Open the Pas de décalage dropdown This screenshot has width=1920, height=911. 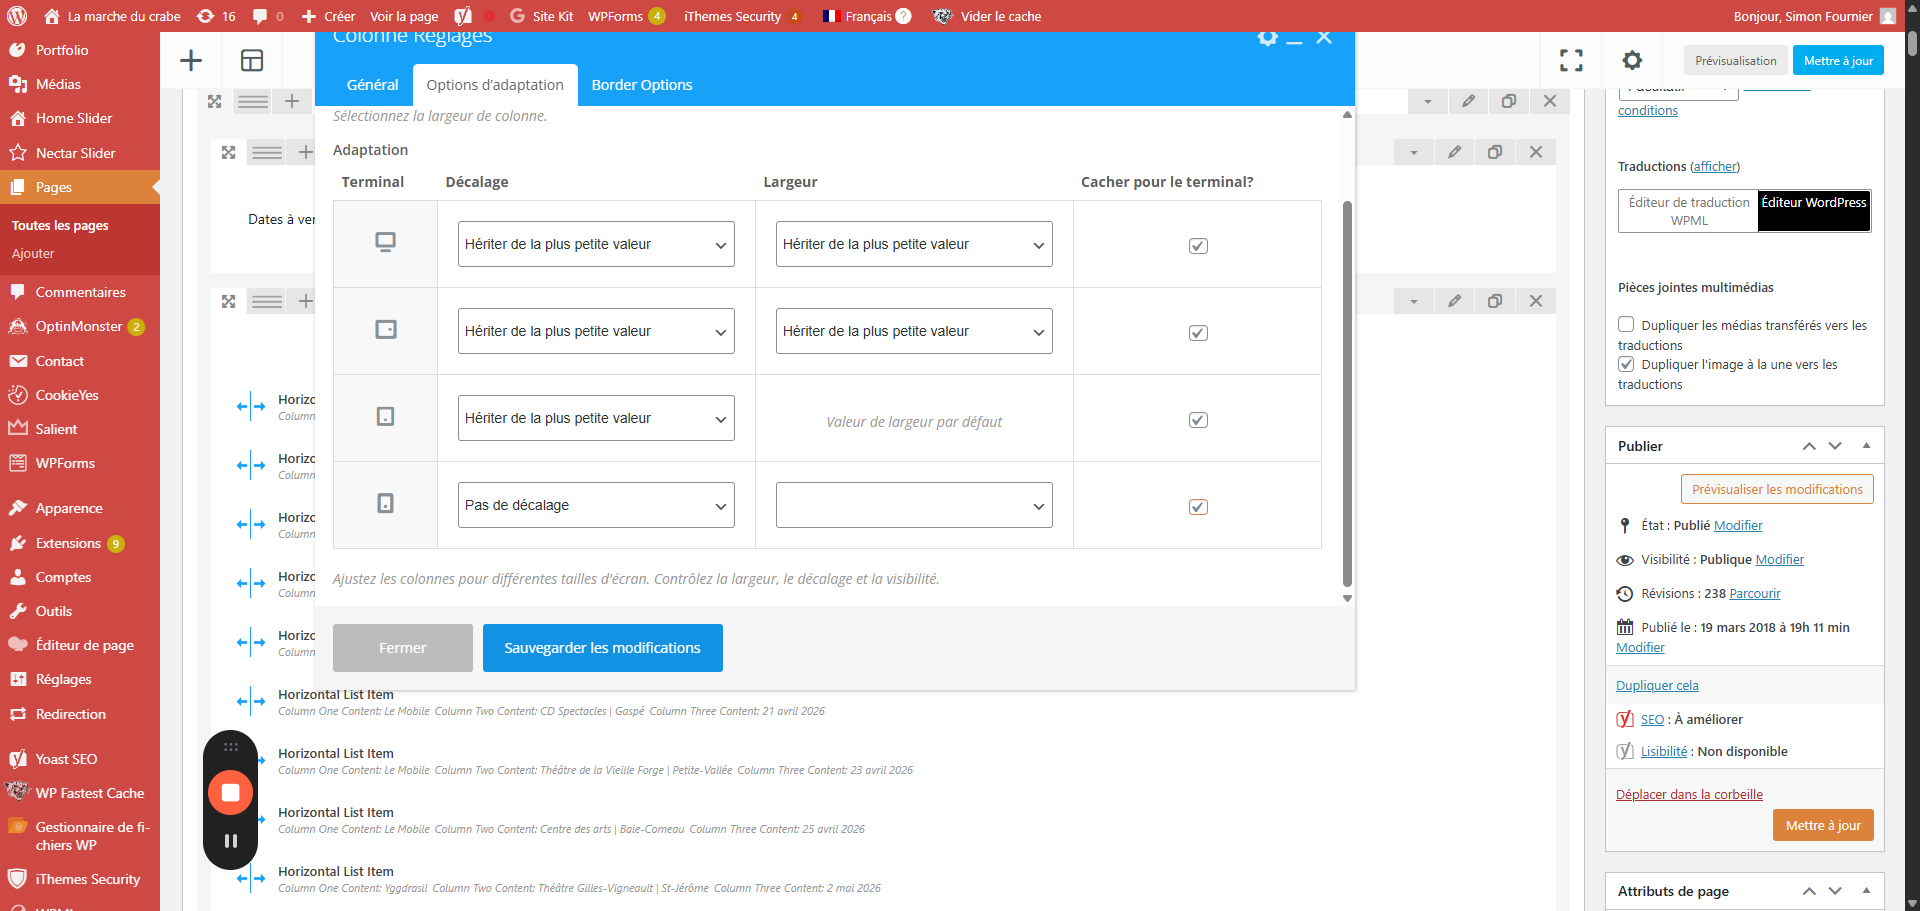pyautogui.click(x=596, y=505)
